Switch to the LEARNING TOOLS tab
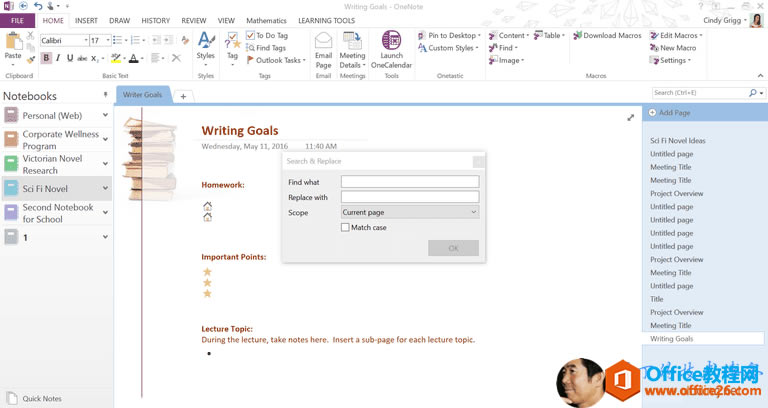This screenshot has width=768, height=408. [x=326, y=21]
